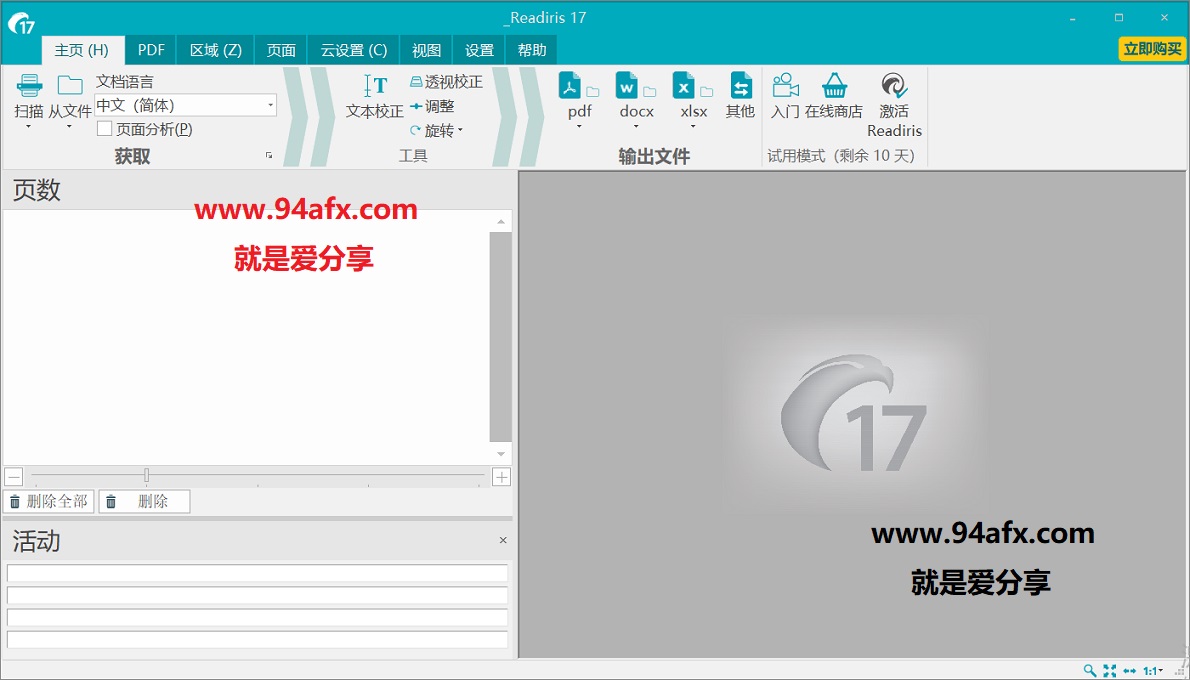Switch to the View (视图) tab
This screenshot has height=680, width=1190.
point(426,50)
